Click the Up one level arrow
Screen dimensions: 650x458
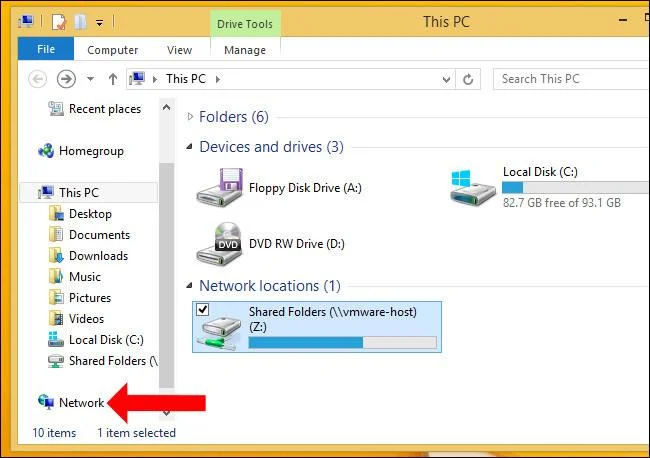(113, 79)
